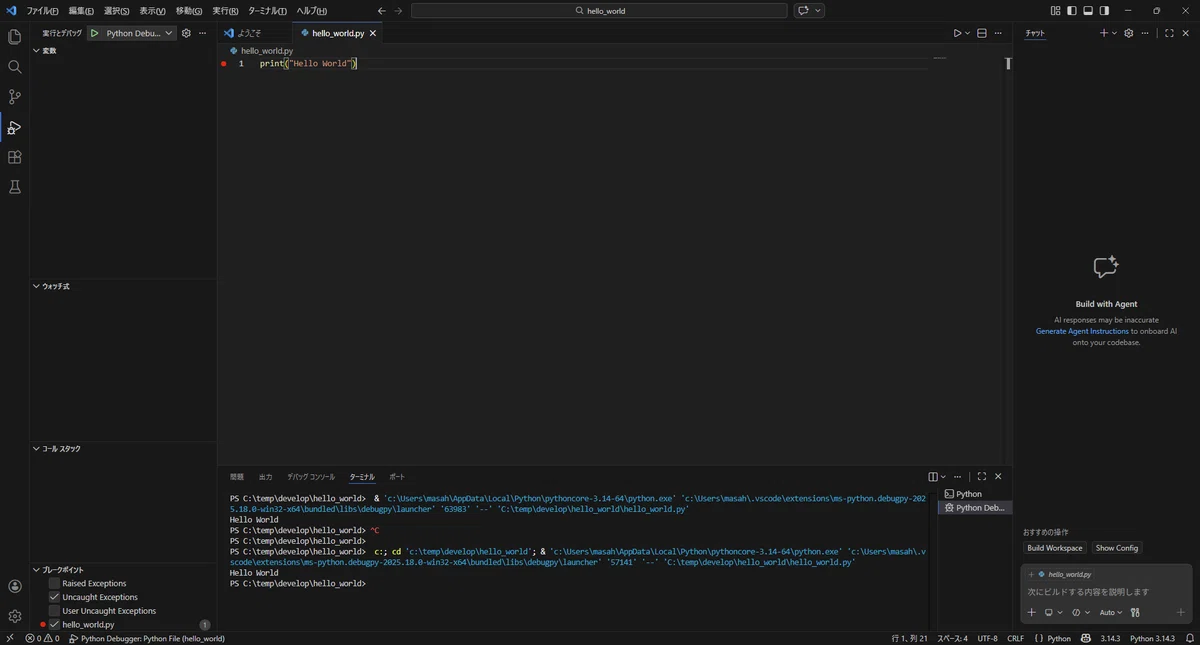Open the Accounts icon in activity bar
This screenshot has width=1200, height=645.
(14, 586)
